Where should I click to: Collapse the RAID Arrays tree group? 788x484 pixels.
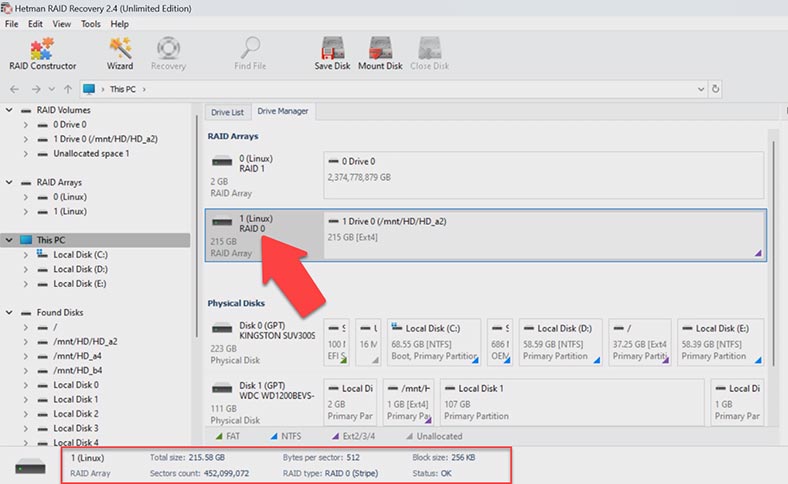9,182
